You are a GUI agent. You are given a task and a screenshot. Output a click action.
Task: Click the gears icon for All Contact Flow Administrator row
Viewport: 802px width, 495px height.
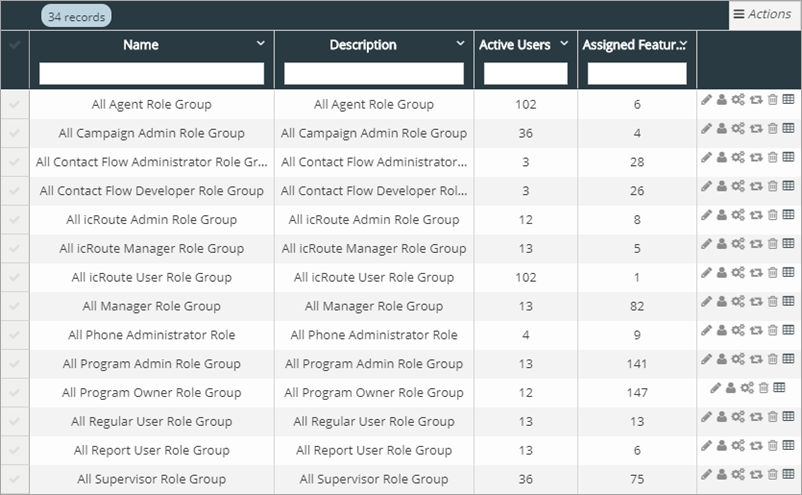[x=738, y=158]
